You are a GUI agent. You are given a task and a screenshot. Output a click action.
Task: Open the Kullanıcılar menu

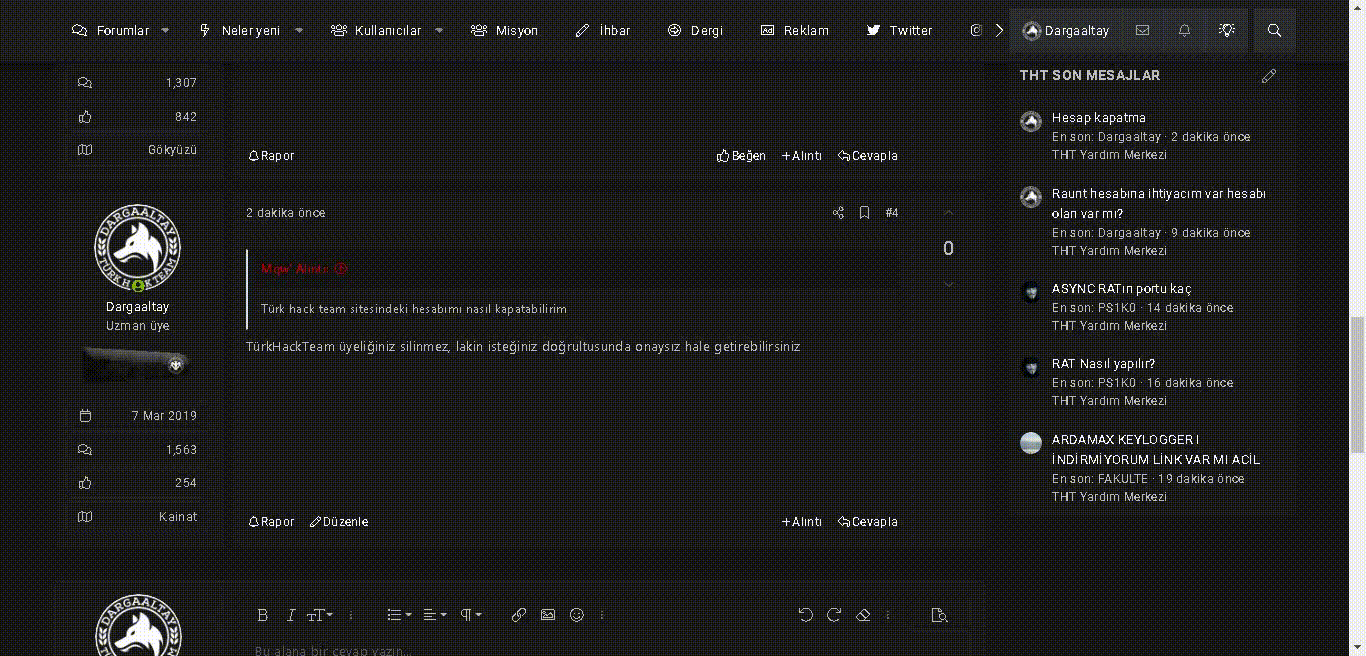[x=377, y=31]
